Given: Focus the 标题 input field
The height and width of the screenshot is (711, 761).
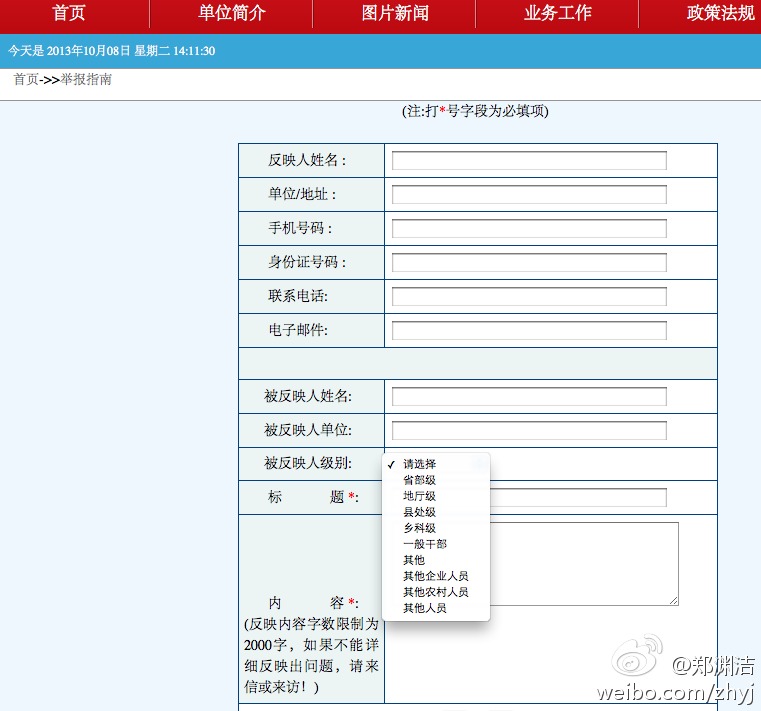Looking at the screenshot, I should coord(578,497).
